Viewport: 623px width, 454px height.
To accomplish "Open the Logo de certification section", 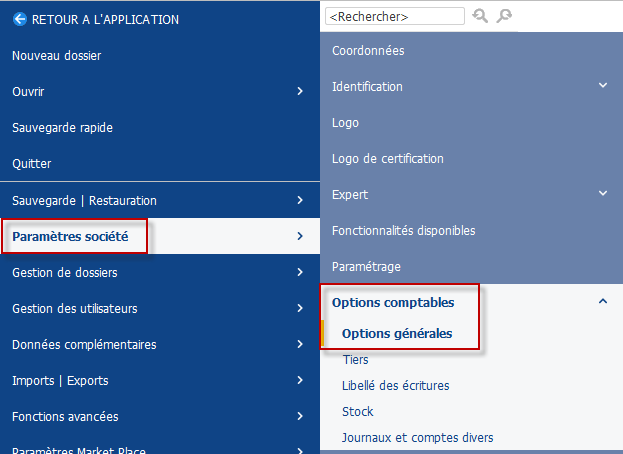I will point(388,159).
